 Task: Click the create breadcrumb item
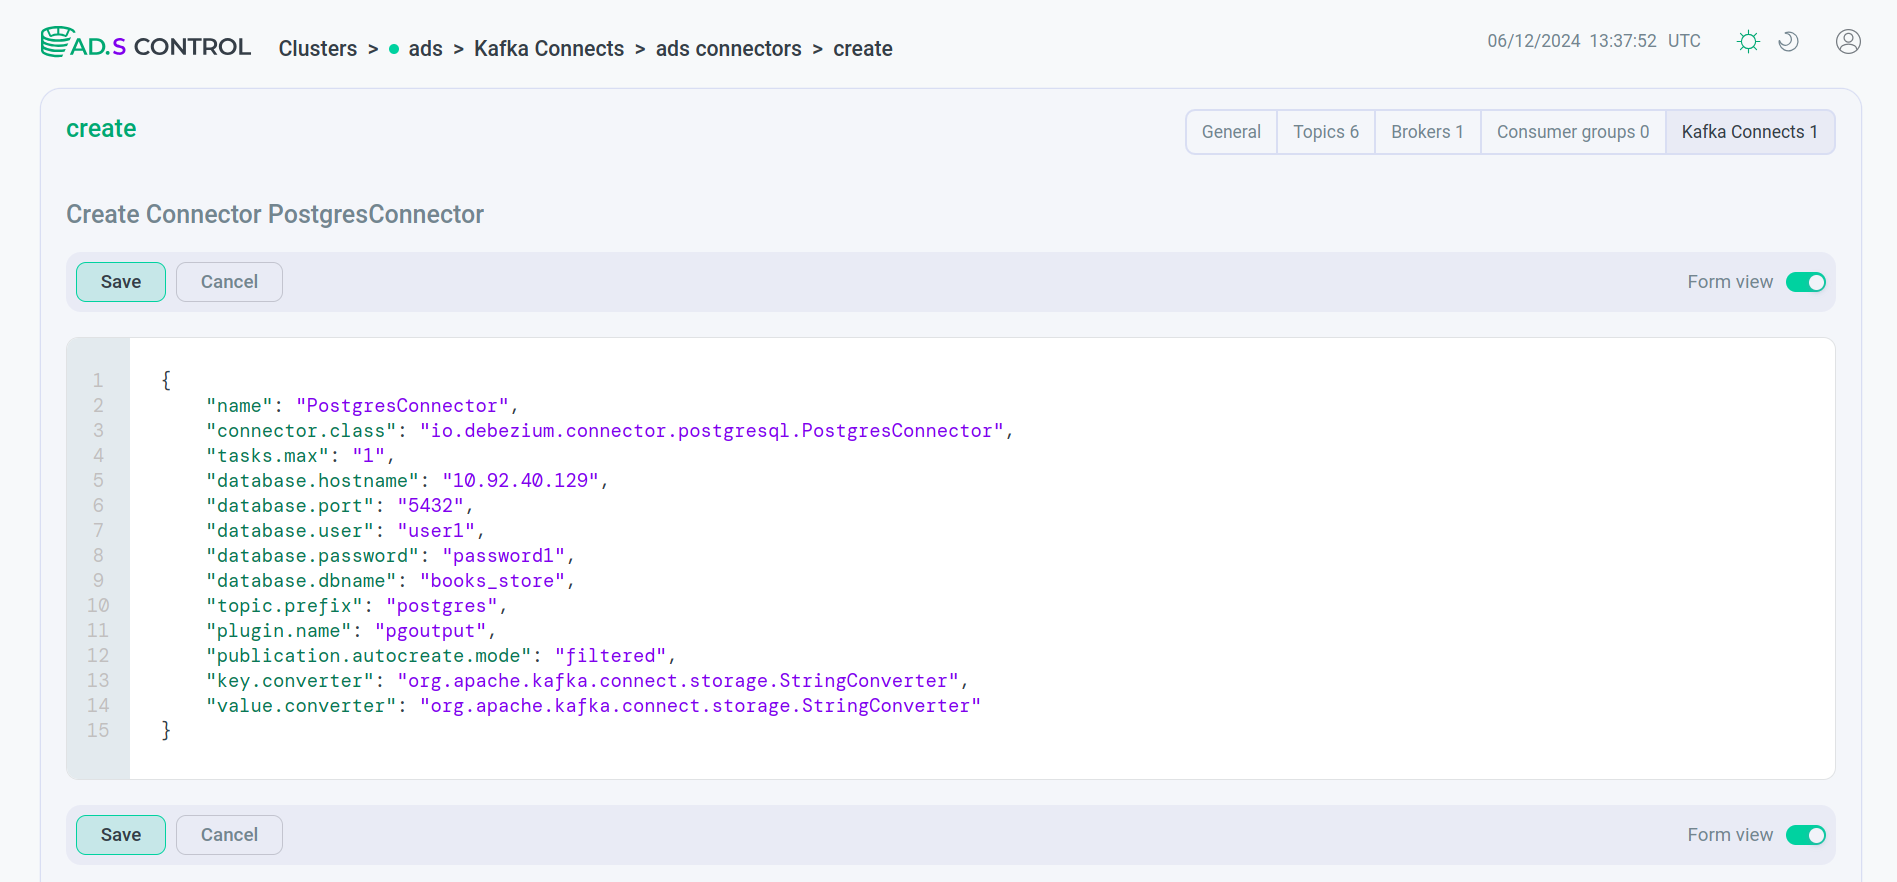click(863, 49)
